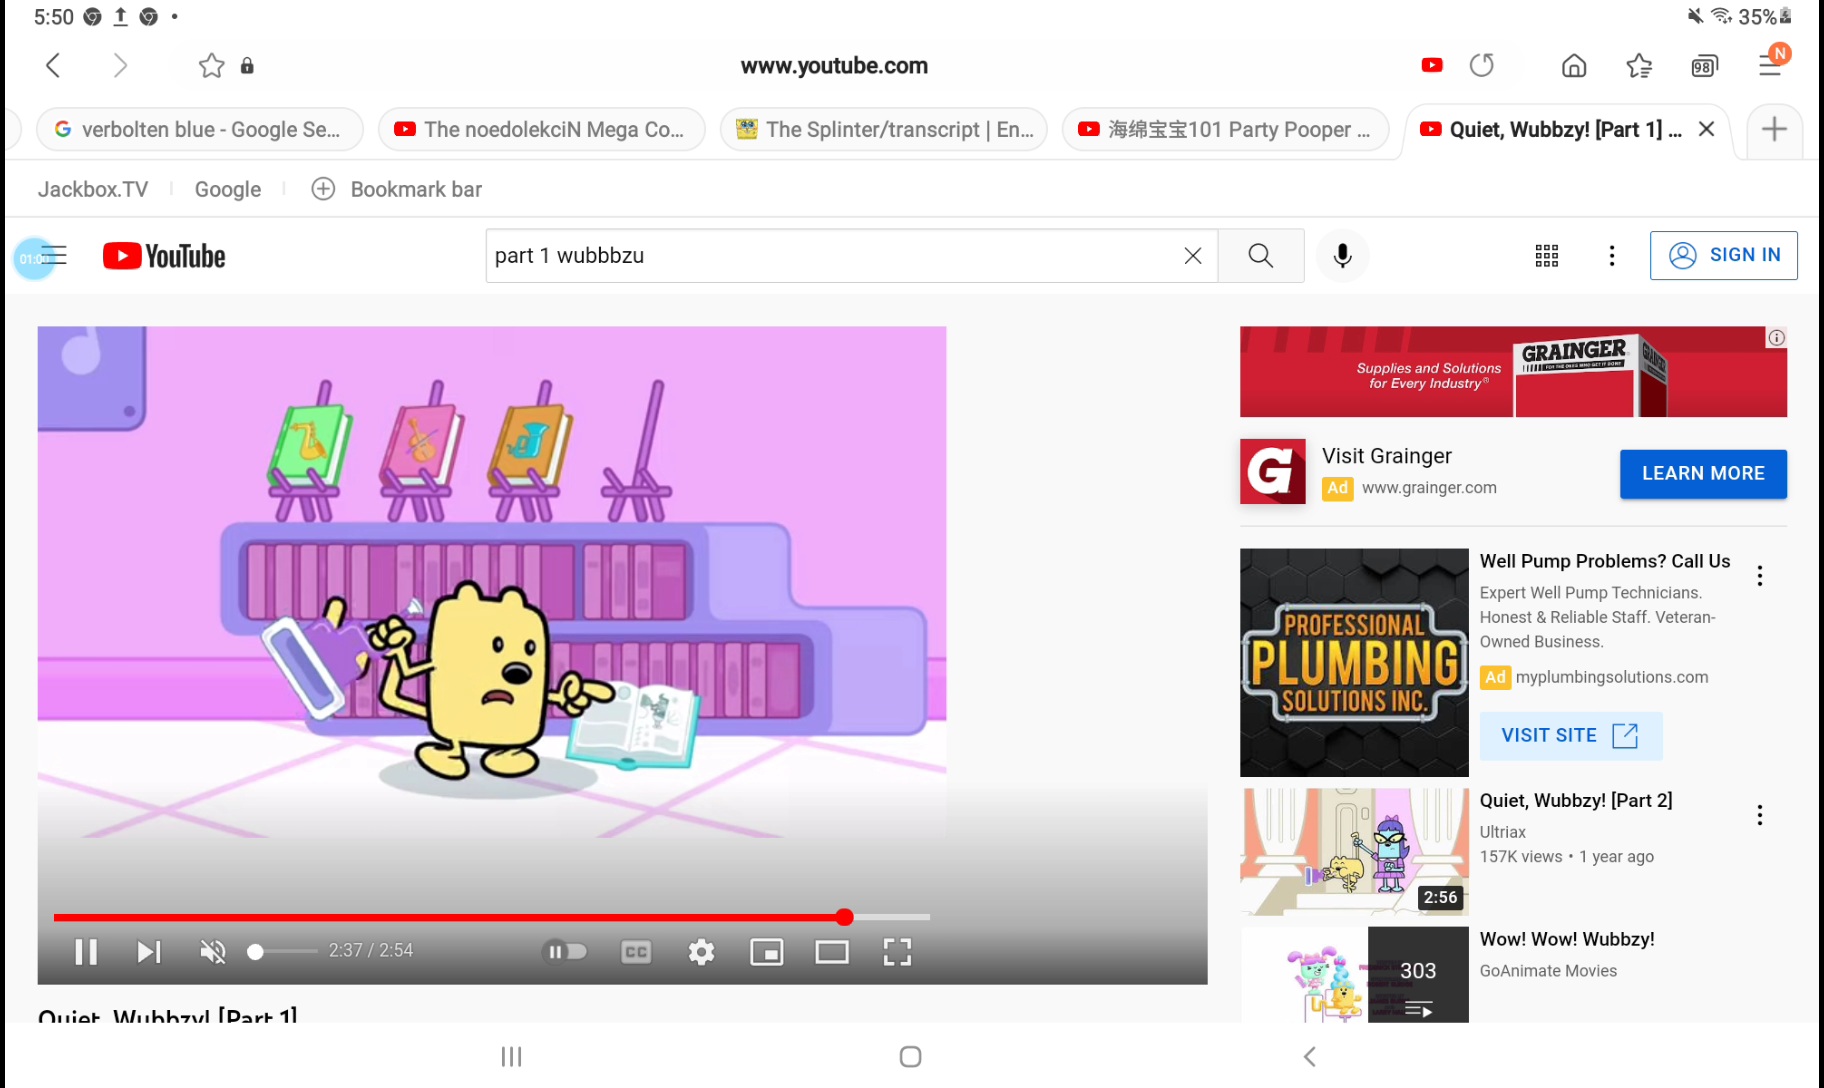Viewport: 1824px width, 1088px height.
Task: Open Android recent apps button
Action: (x=511, y=1057)
